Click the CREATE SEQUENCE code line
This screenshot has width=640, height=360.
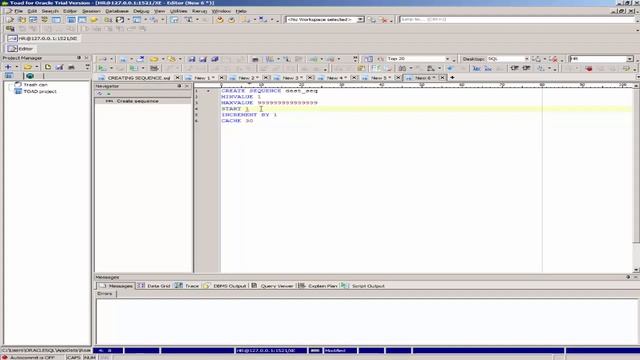point(269,91)
